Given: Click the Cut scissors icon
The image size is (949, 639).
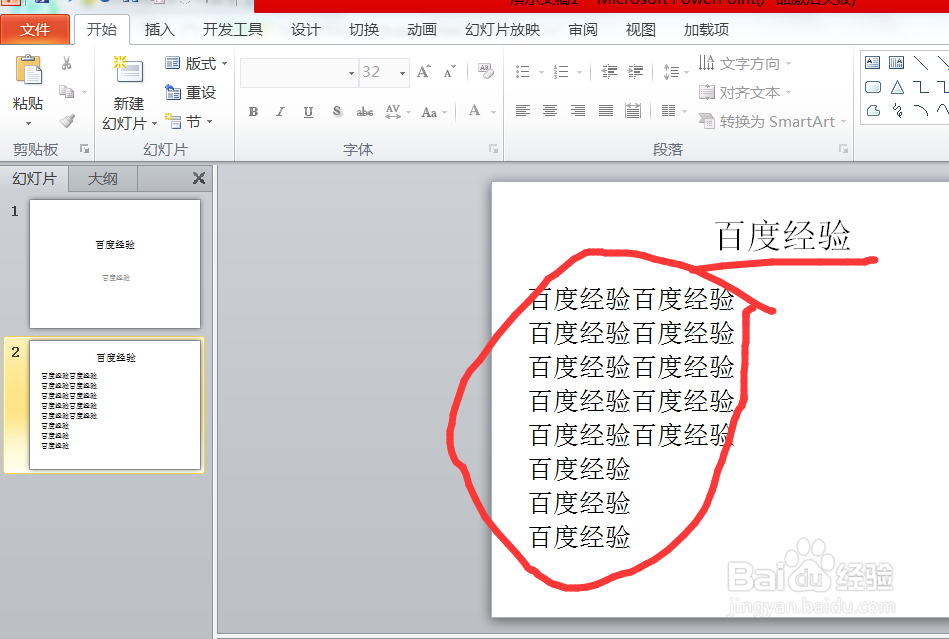Looking at the screenshot, I should tap(67, 63).
